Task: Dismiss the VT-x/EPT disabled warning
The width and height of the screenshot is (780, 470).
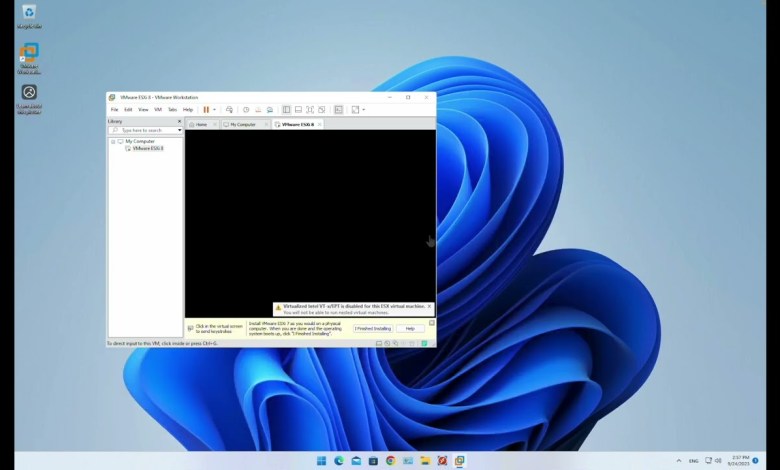Action: click(x=430, y=306)
